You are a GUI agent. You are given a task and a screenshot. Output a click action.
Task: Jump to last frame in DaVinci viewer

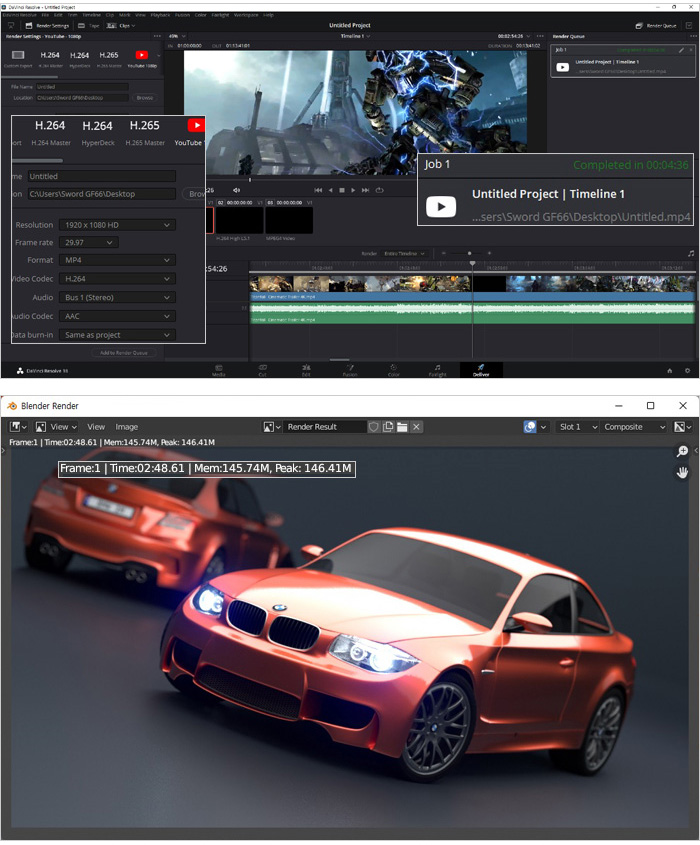point(365,190)
